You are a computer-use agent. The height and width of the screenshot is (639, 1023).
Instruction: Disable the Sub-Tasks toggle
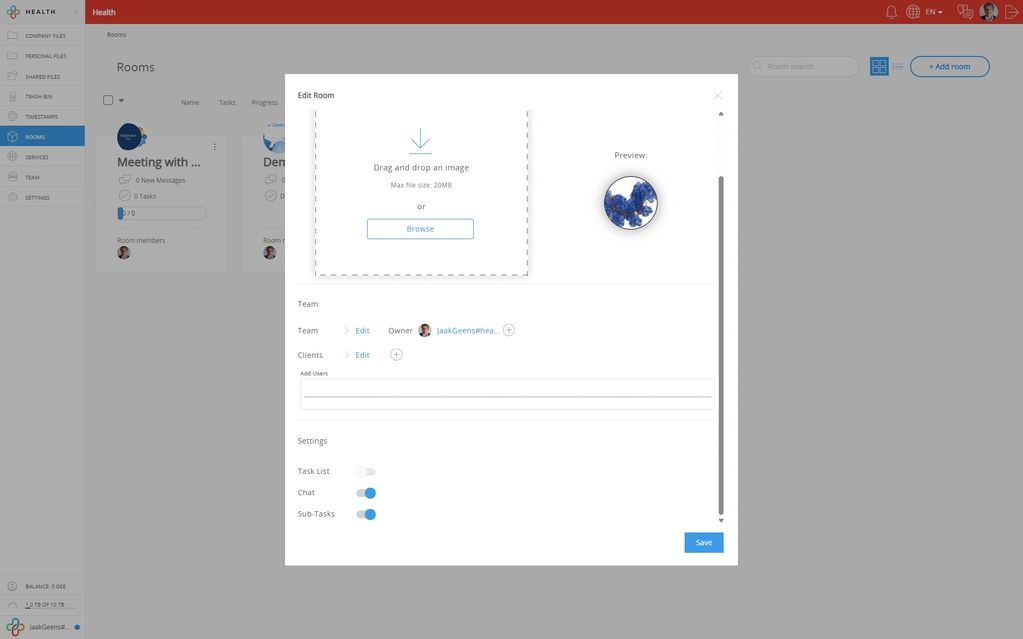tap(366, 514)
